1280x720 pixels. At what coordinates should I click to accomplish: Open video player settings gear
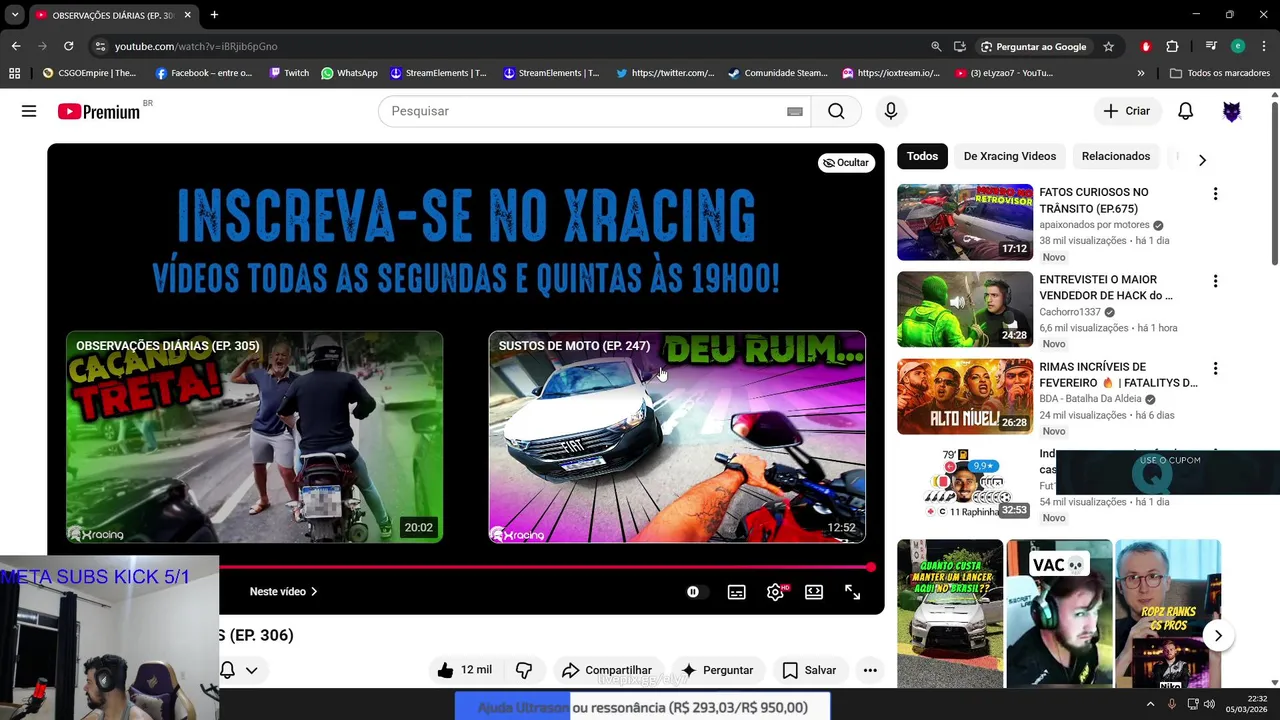click(775, 592)
